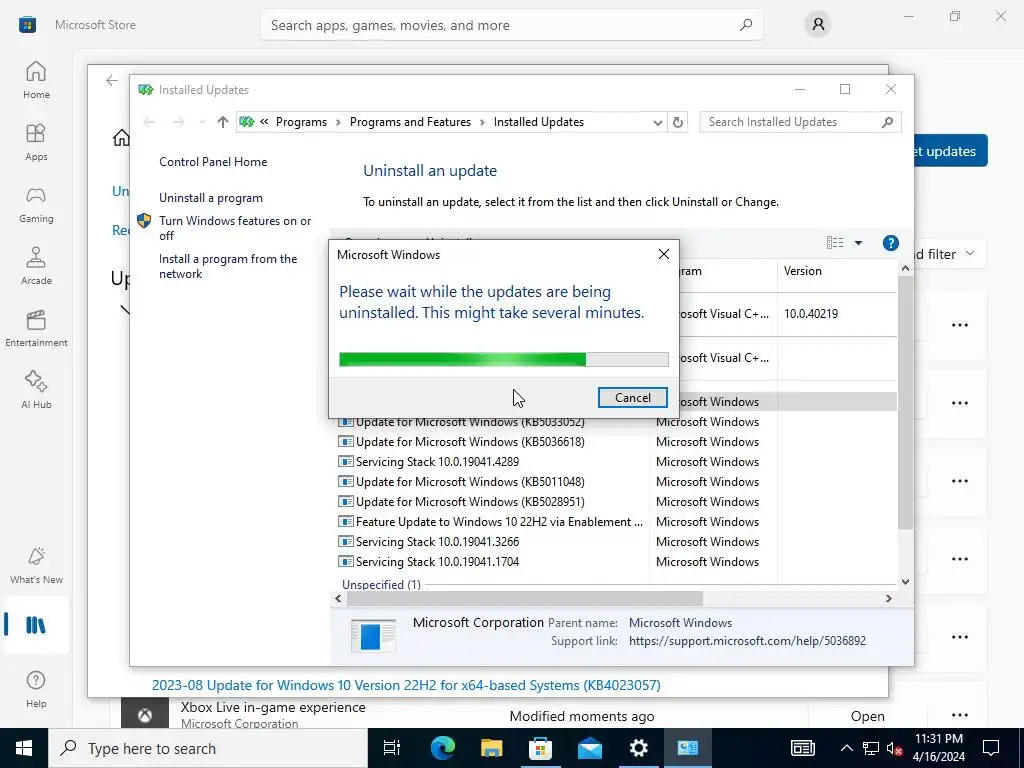The width and height of the screenshot is (1024, 768).
Task: Click Turn Windows features on or off
Action: [235, 228]
